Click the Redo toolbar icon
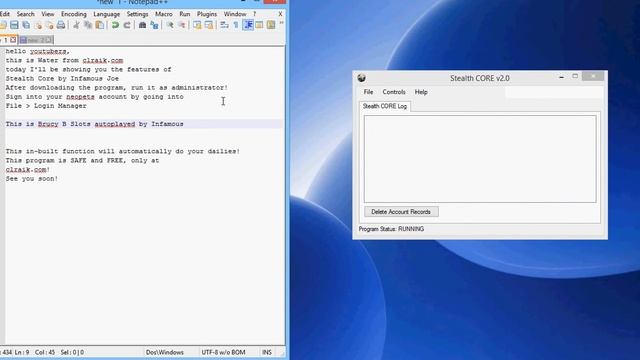 coord(127,25)
